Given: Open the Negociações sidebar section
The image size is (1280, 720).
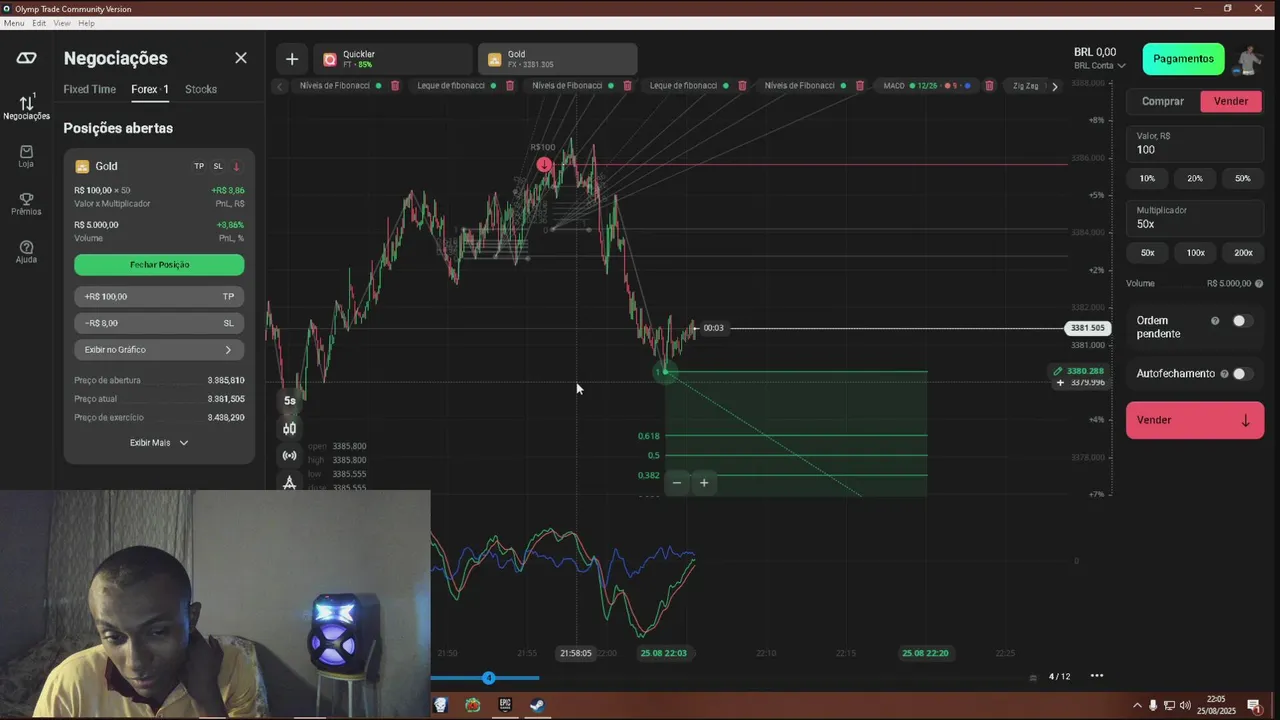Looking at the screenshot, I should click(26, 107).
